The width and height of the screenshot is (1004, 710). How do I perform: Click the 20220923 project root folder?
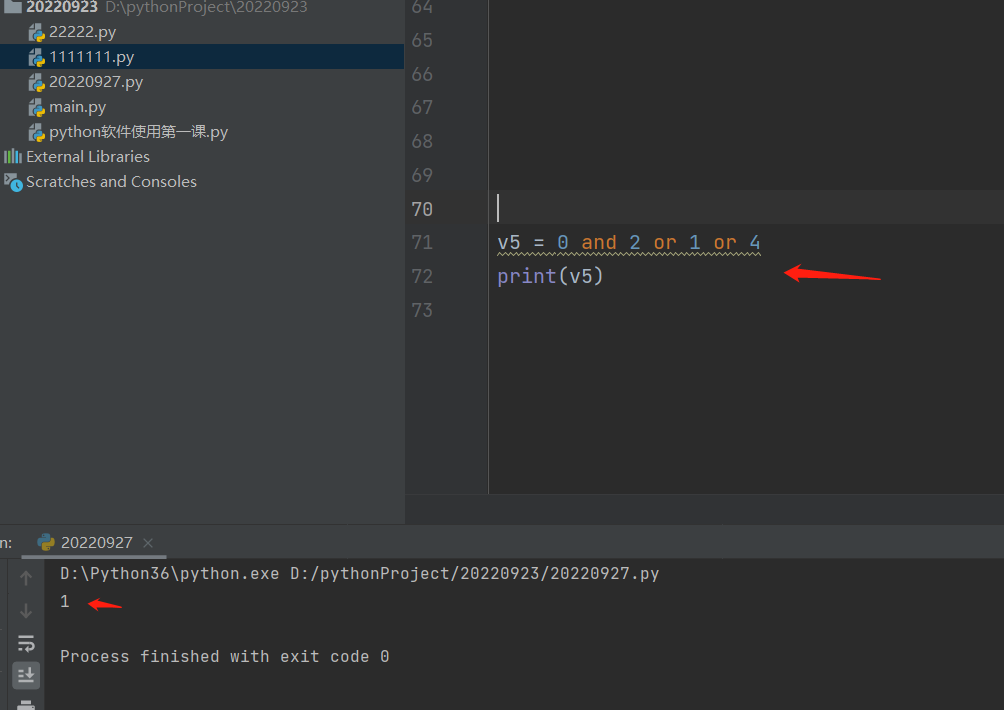click(x=61, y=7)
